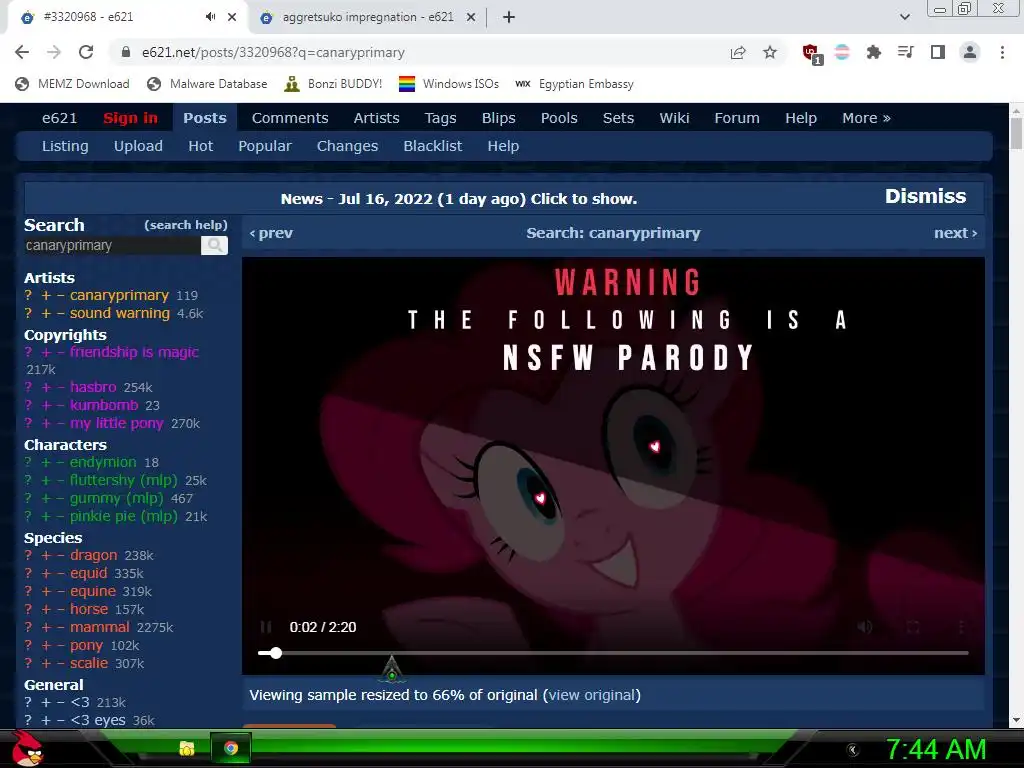Open the Hot posts submenu

tap(200, 146)
